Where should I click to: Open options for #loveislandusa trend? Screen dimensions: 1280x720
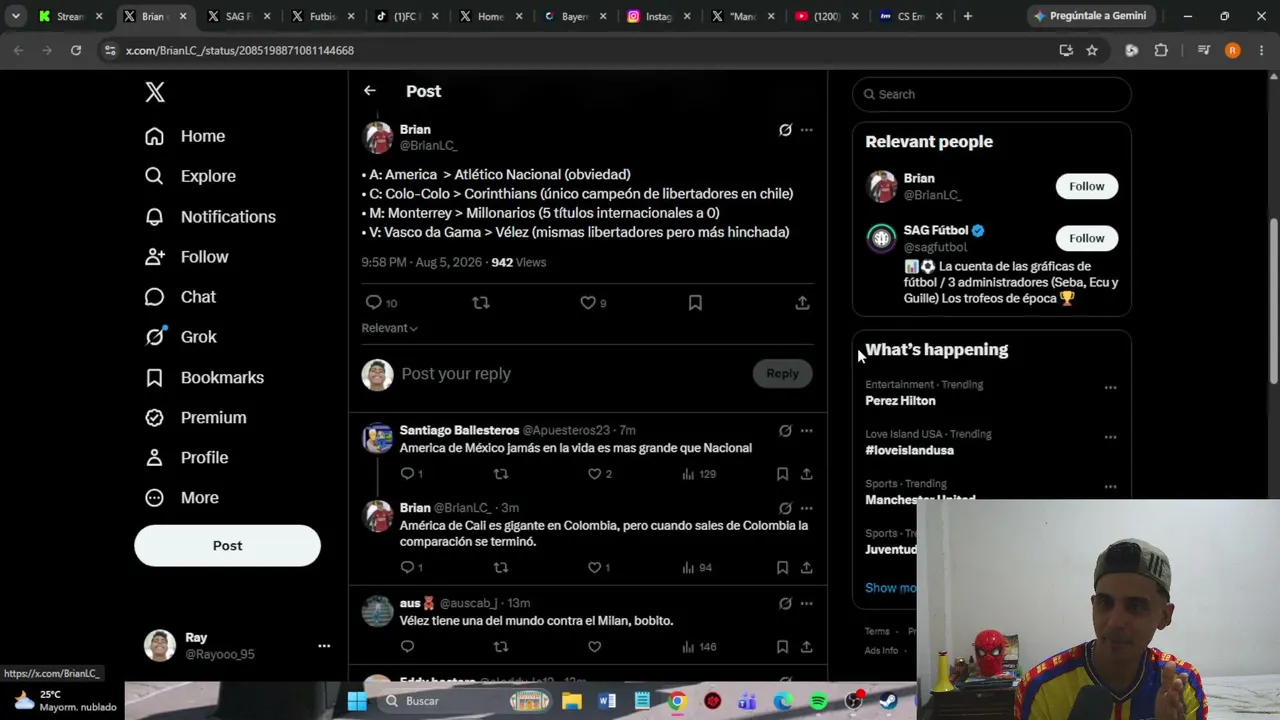click(1110, 437)
